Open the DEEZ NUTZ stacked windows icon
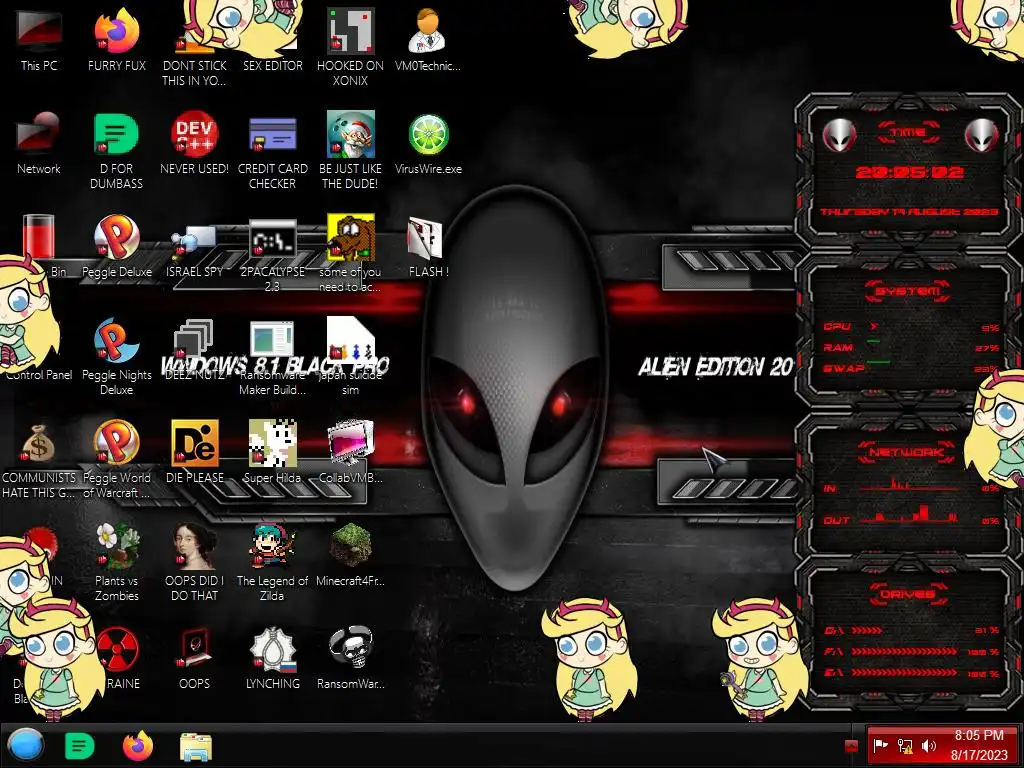Viewport: 1024px width, 768px height. point(195,349)
